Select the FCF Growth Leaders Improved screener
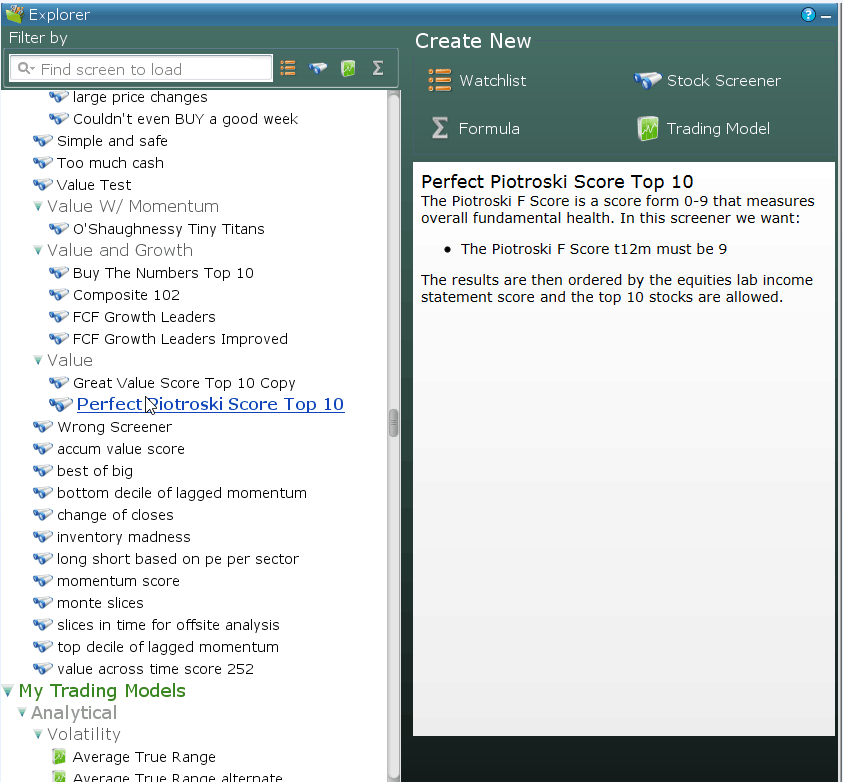Screen dimensions: 843x782 click(180, 339)
